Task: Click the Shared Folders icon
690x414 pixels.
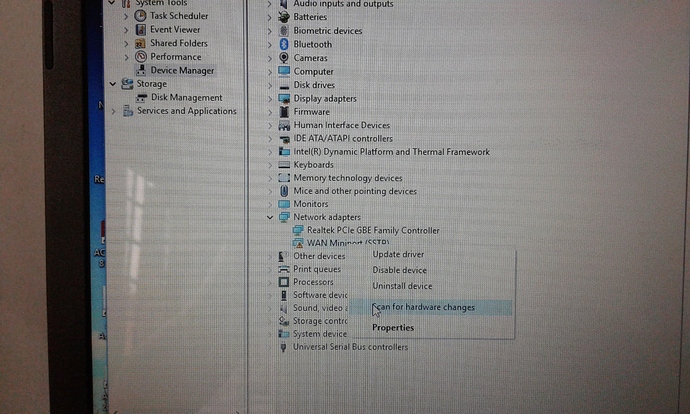Action: (140, 43)
